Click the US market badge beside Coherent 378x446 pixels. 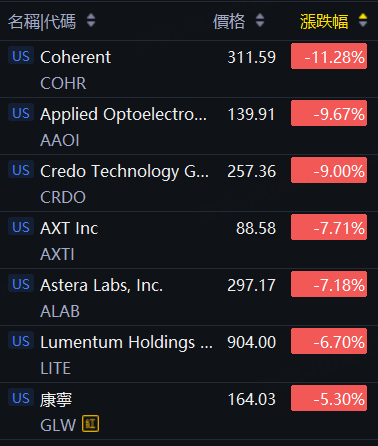click(21, 55)
